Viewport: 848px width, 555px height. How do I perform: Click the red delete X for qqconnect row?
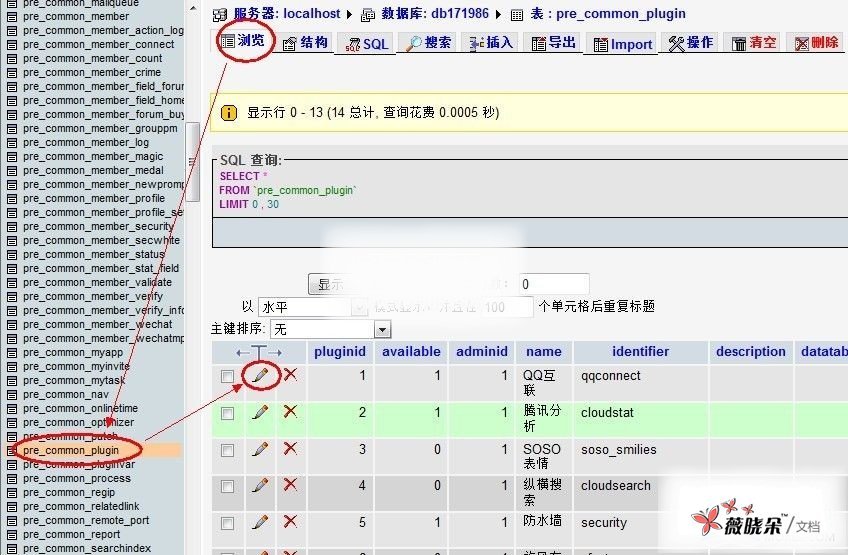tap(290, 375)
